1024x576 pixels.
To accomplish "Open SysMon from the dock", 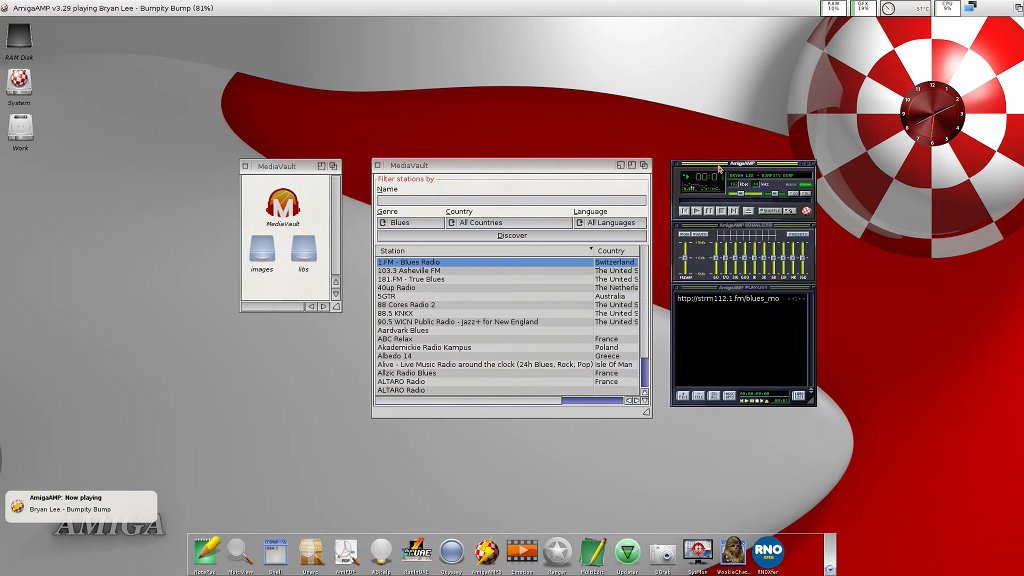I will (697, 552).
